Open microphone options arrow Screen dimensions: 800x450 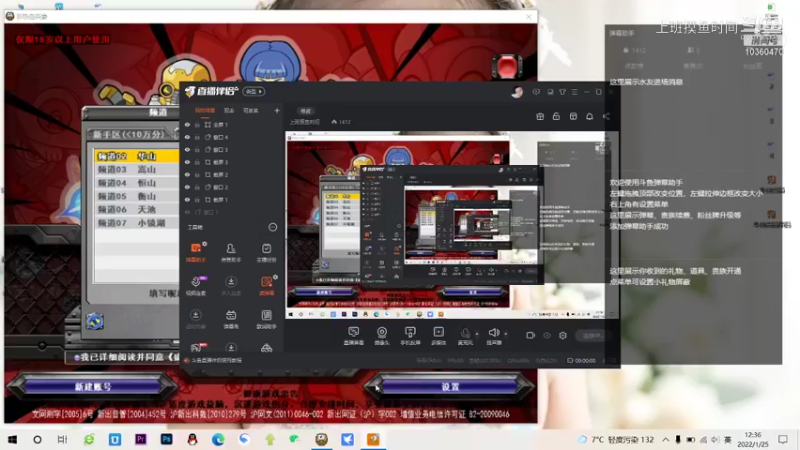coord(477,334)
